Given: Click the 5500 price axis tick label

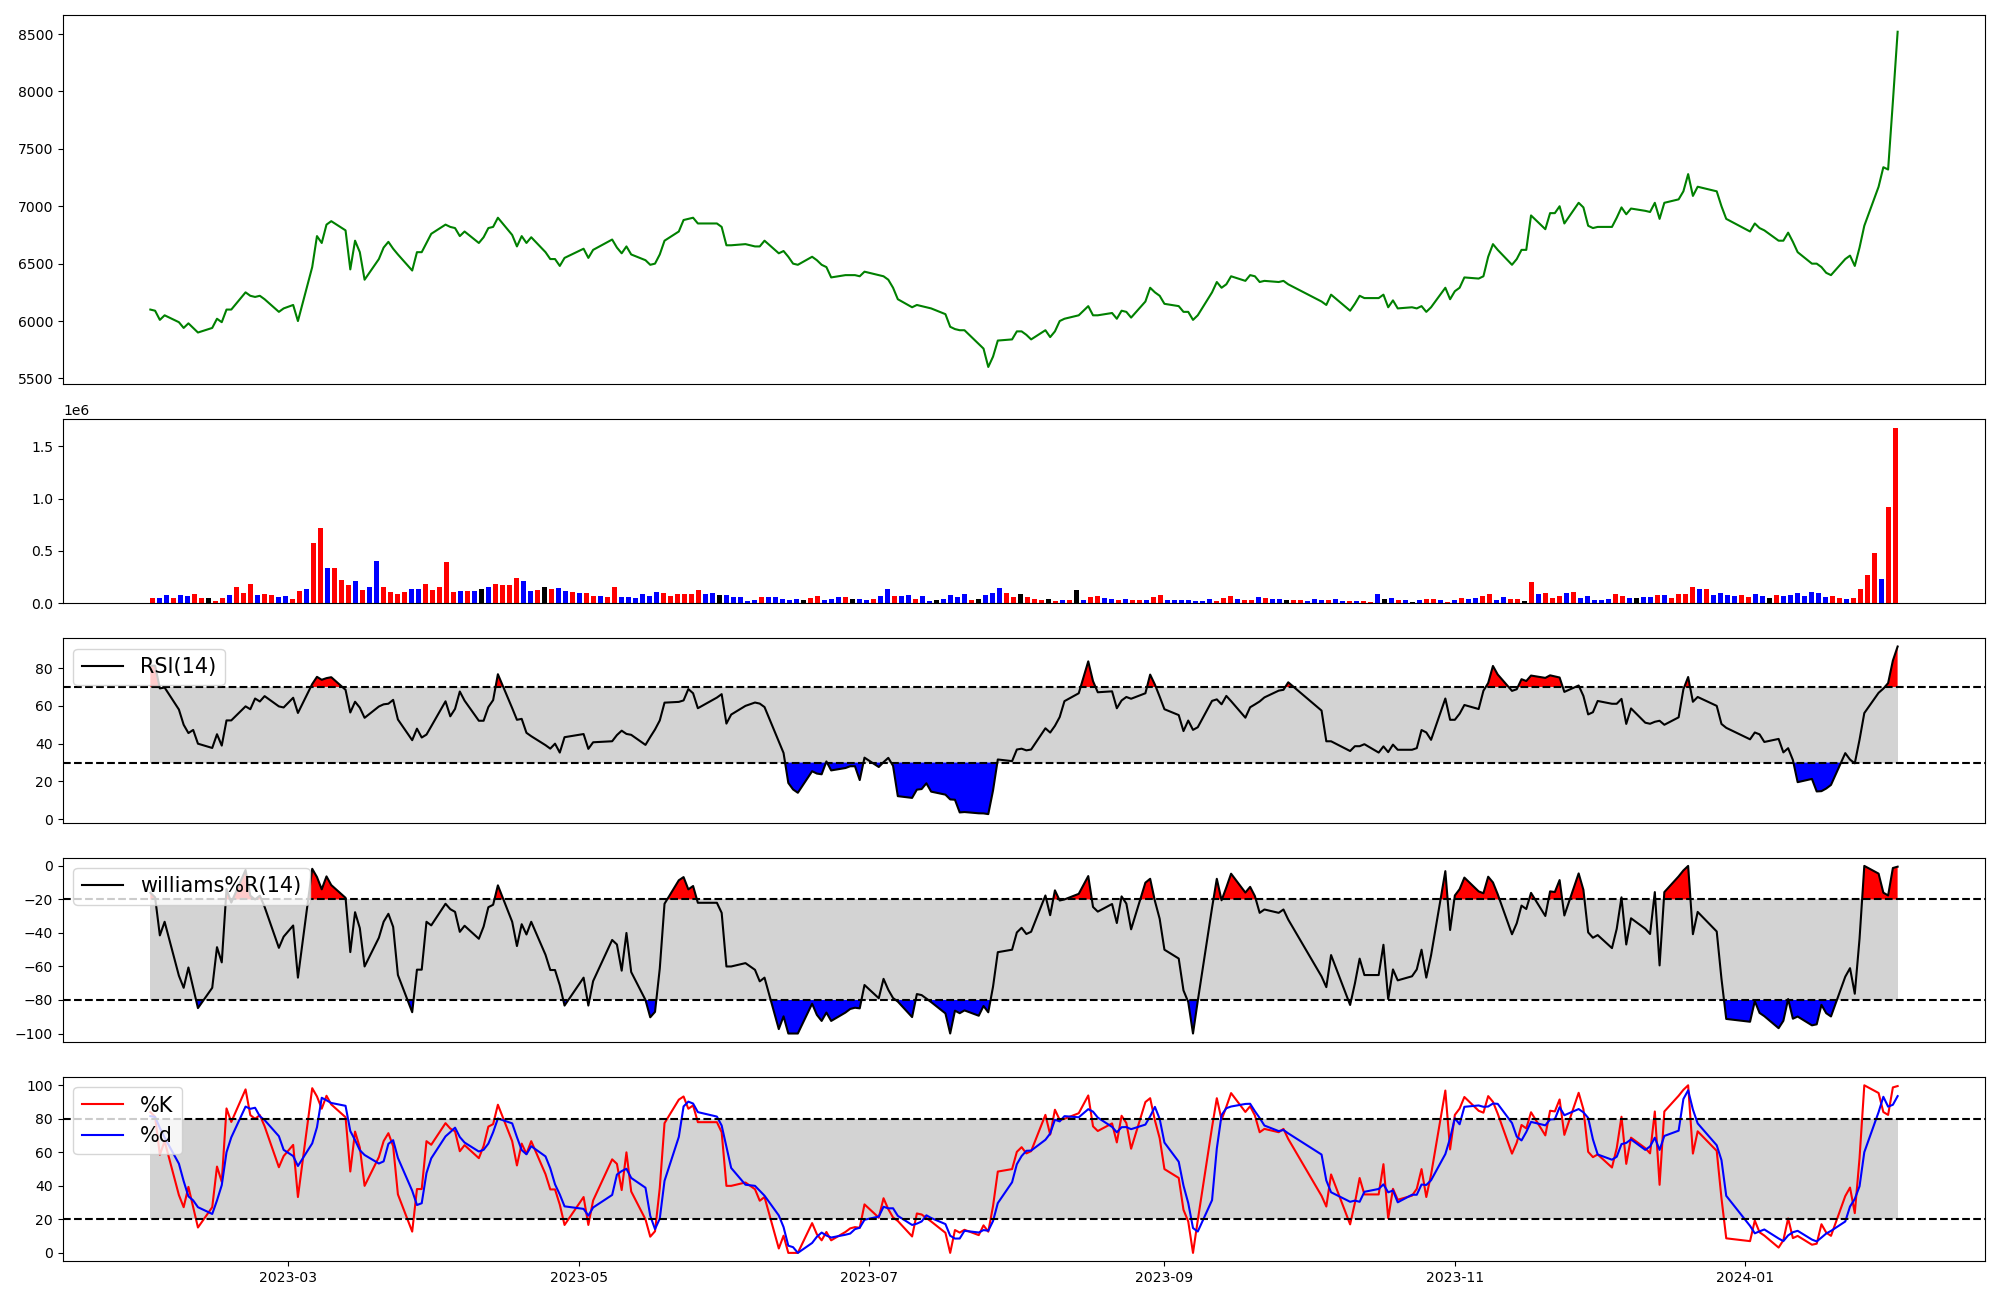Looking at the screenshot, I should (x=35, y=379).
